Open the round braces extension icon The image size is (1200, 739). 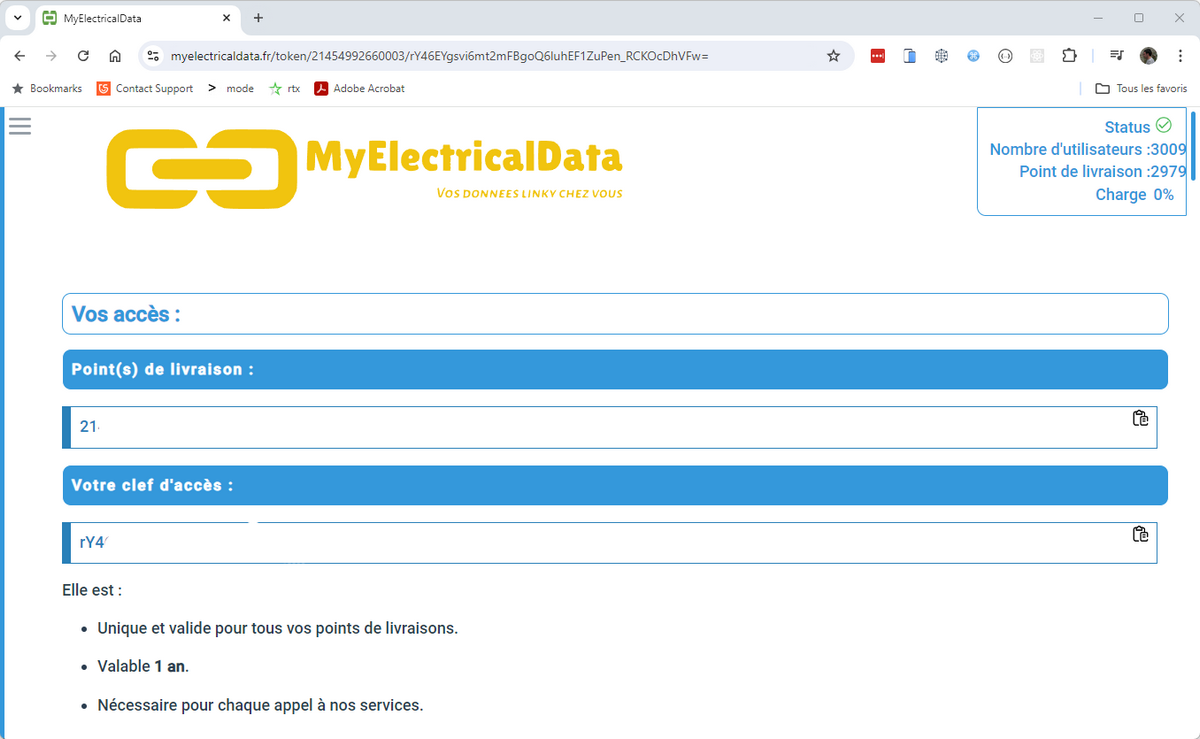tap(1005, 56)
